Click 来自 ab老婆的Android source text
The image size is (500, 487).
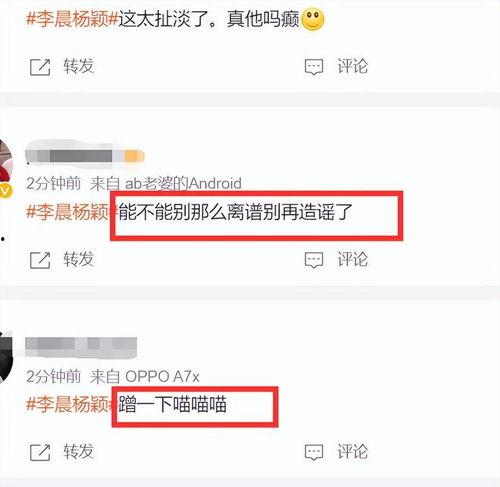[x=166, y=184]
